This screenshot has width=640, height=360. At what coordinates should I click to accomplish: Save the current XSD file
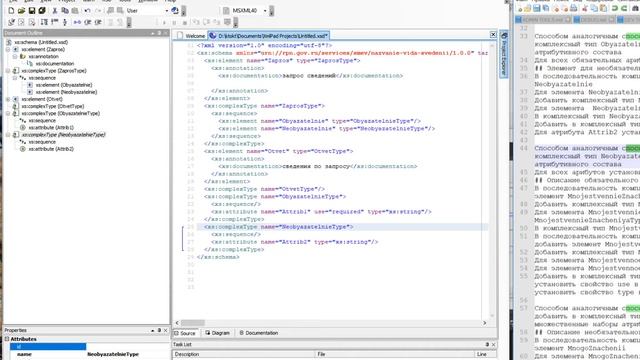pyautogui.click(x=32, y=11)
